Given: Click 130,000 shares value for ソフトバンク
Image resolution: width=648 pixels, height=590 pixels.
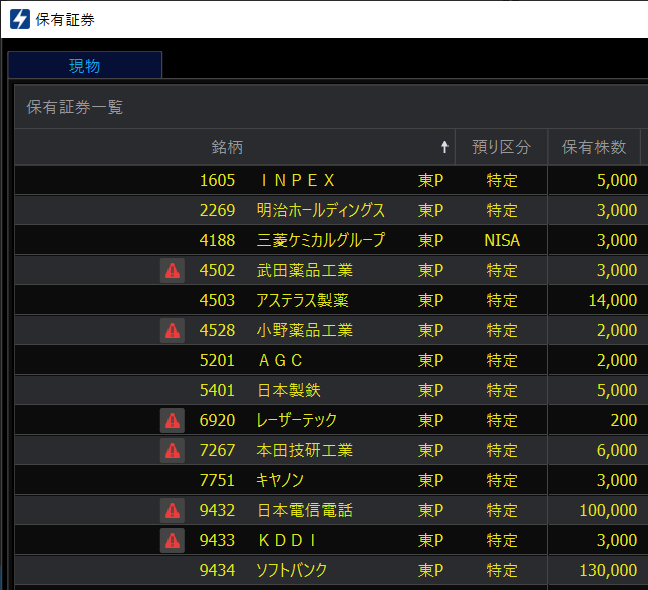Looking at the screenshot, I should pos(608,571).
